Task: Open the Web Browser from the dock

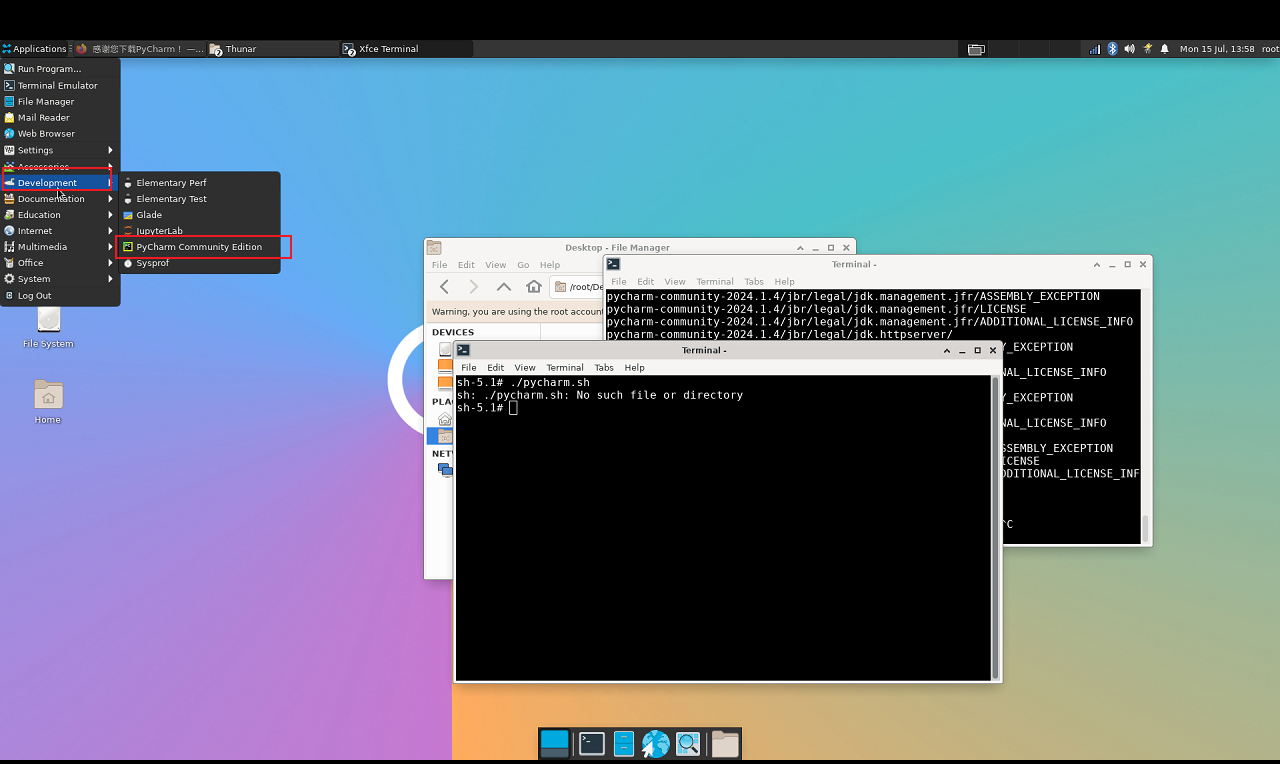Action: (655, 743)
